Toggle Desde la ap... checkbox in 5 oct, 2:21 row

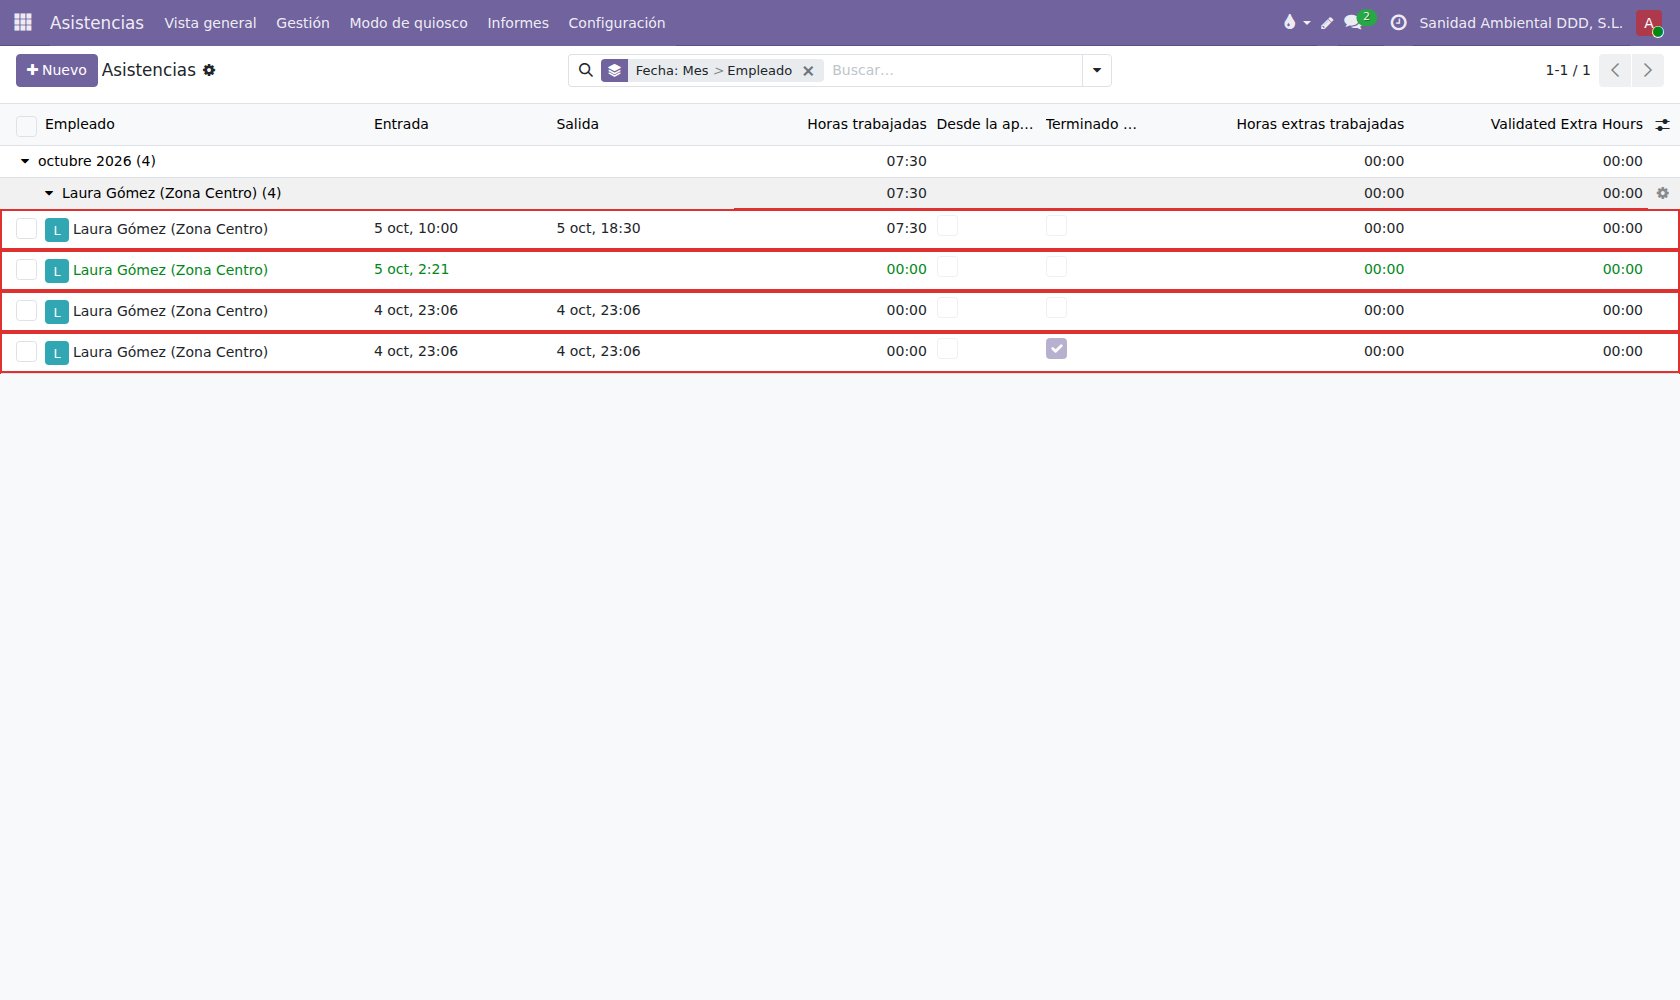click(947, 267)
